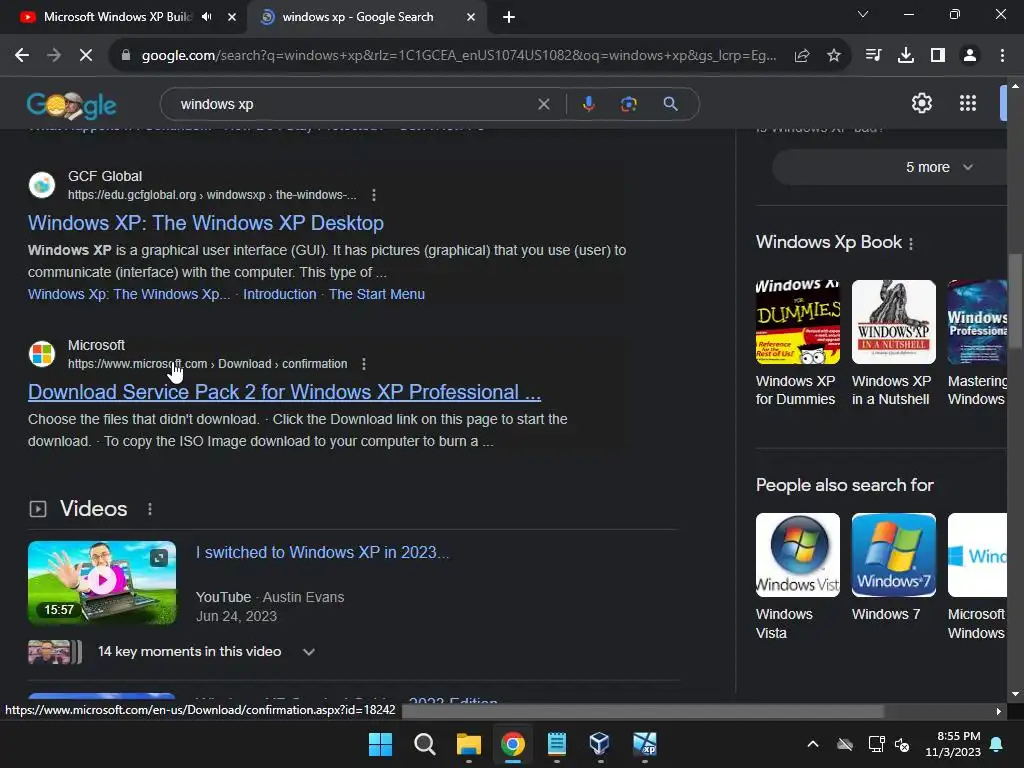Open the media control icon
The height and width of the screenshot is (768, 1024).
coord(873,56)
